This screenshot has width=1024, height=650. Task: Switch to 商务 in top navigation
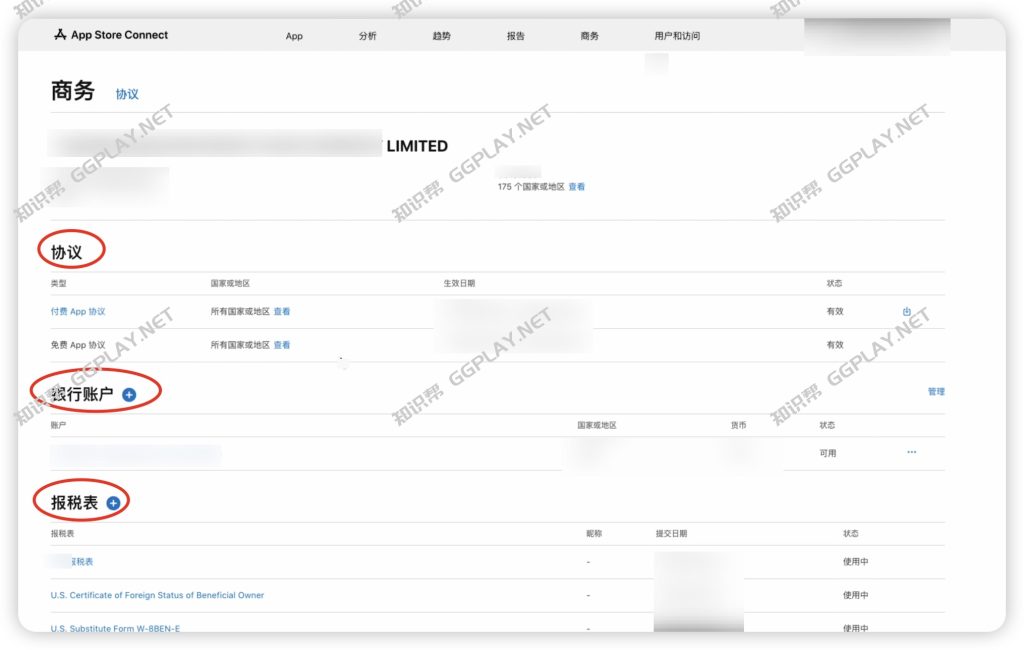590,36
